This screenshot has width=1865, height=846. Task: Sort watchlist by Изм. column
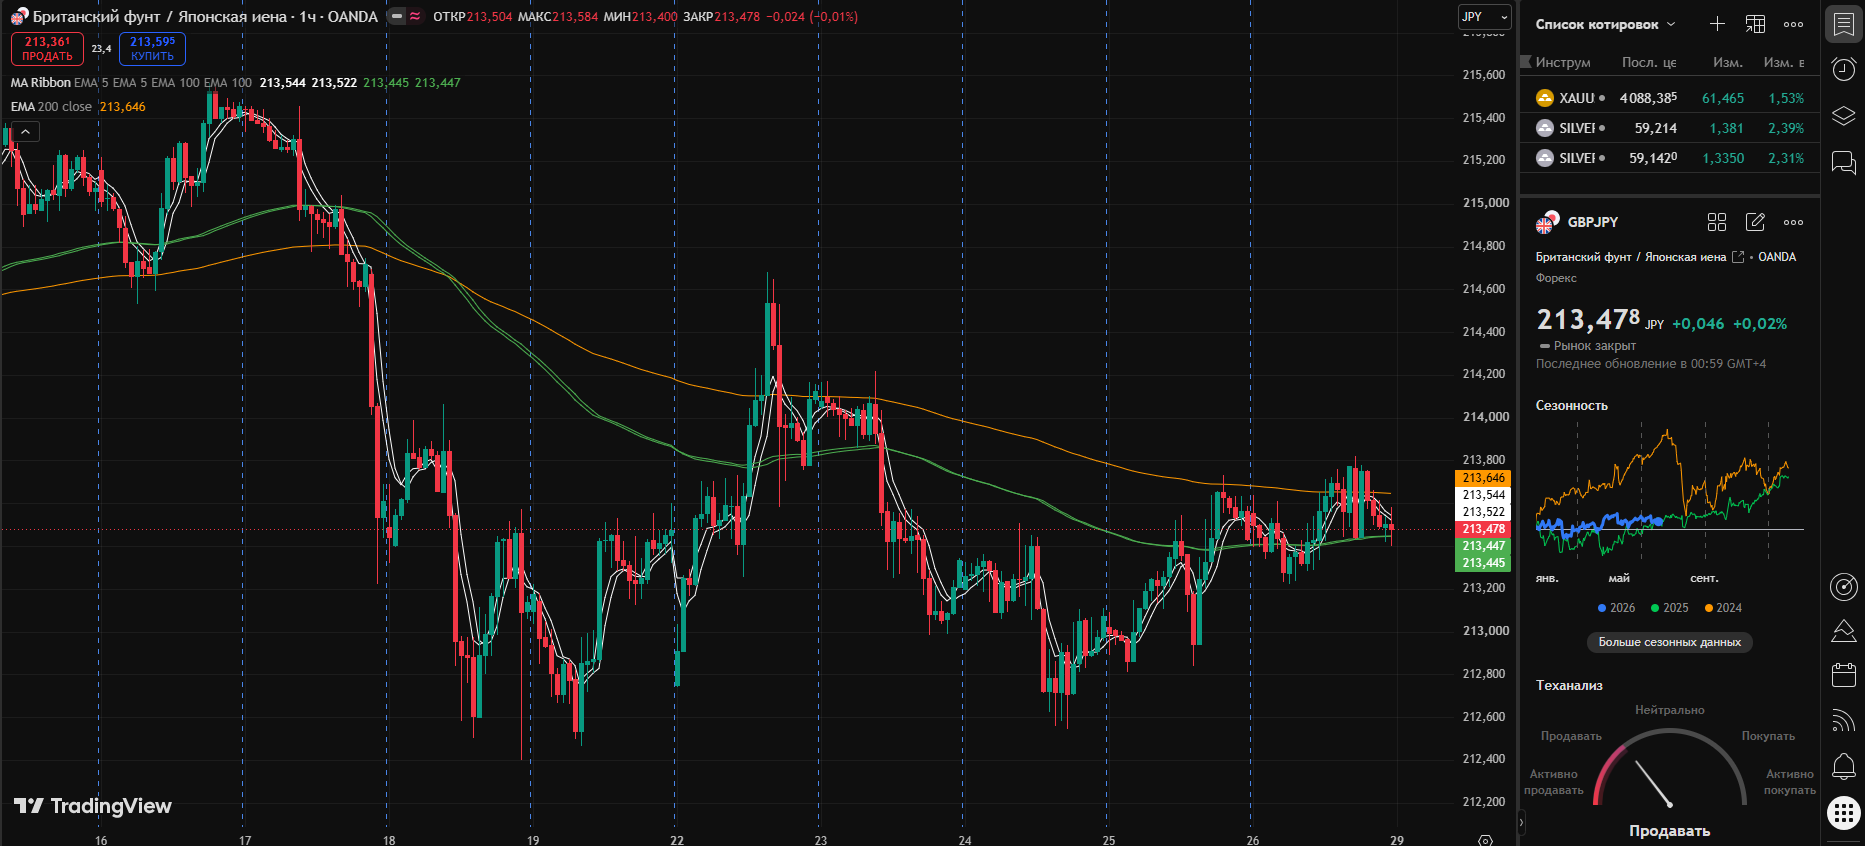point(1727,62)
